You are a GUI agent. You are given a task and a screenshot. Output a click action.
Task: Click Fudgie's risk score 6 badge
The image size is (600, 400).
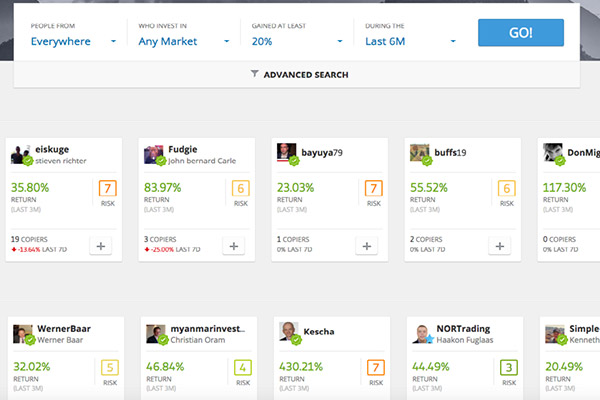(241, 188)
